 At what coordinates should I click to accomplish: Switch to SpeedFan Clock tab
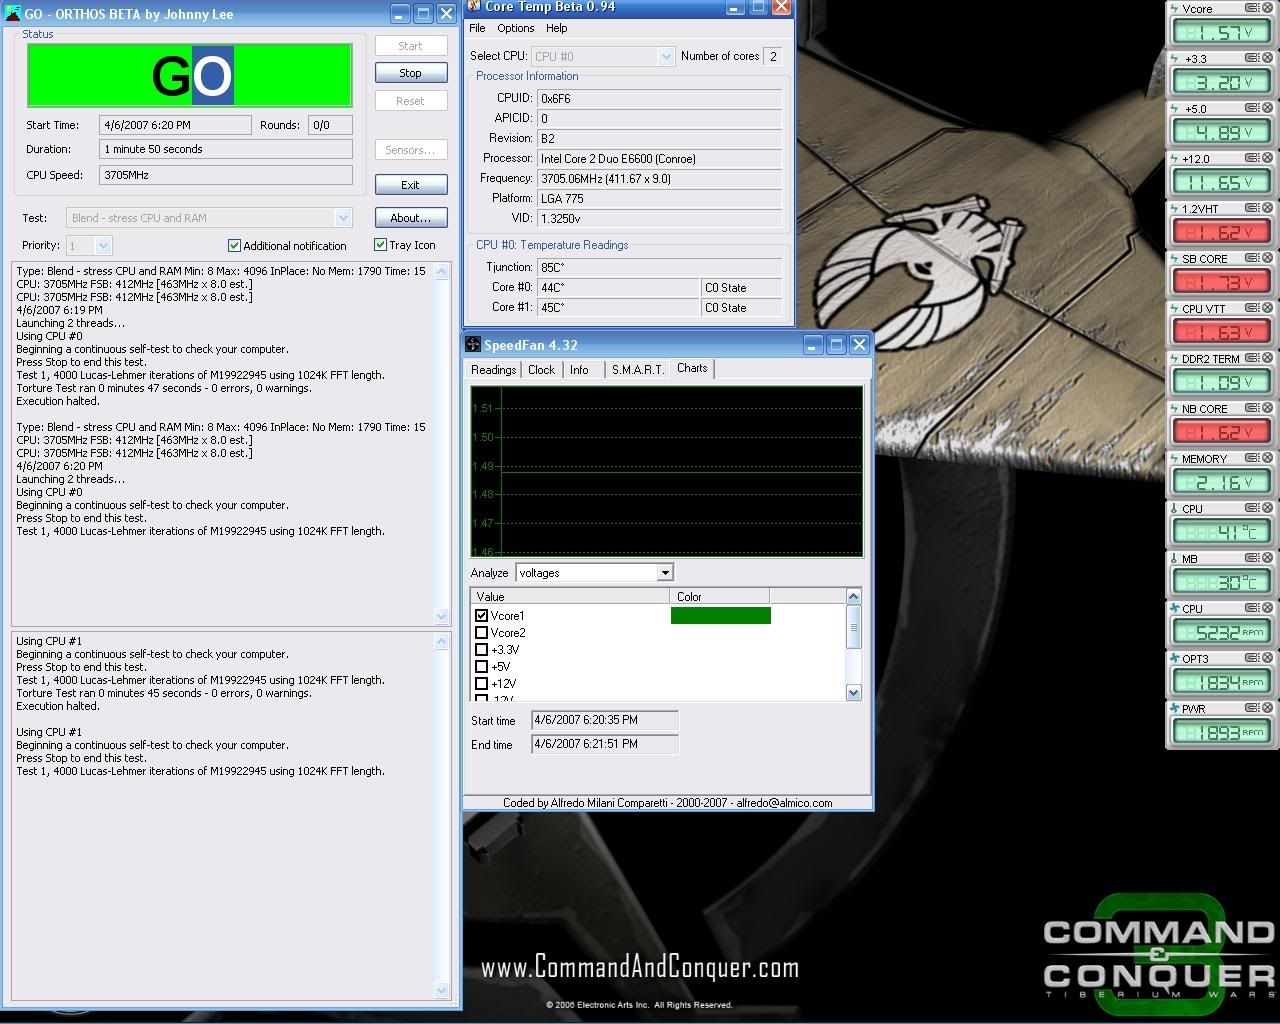[542, 370]
